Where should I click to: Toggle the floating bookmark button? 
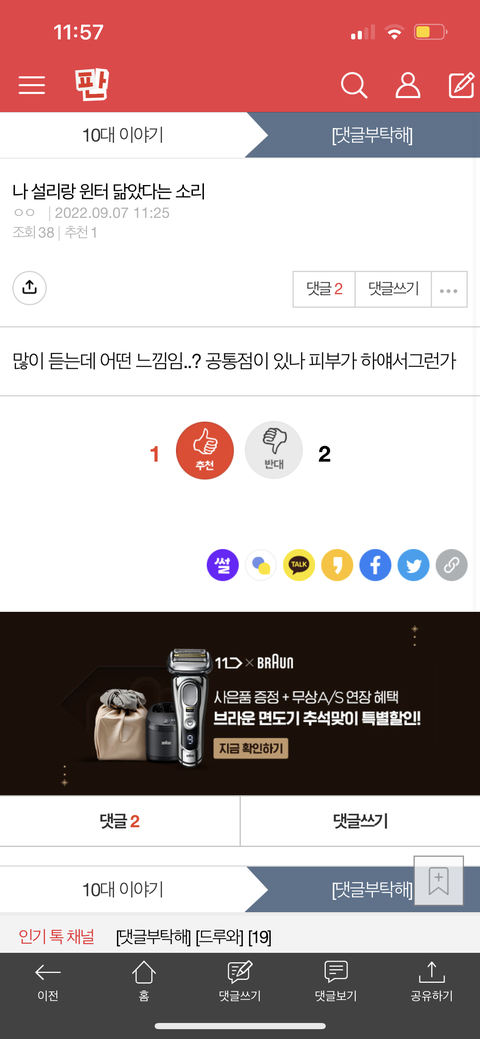pos(438,881)
